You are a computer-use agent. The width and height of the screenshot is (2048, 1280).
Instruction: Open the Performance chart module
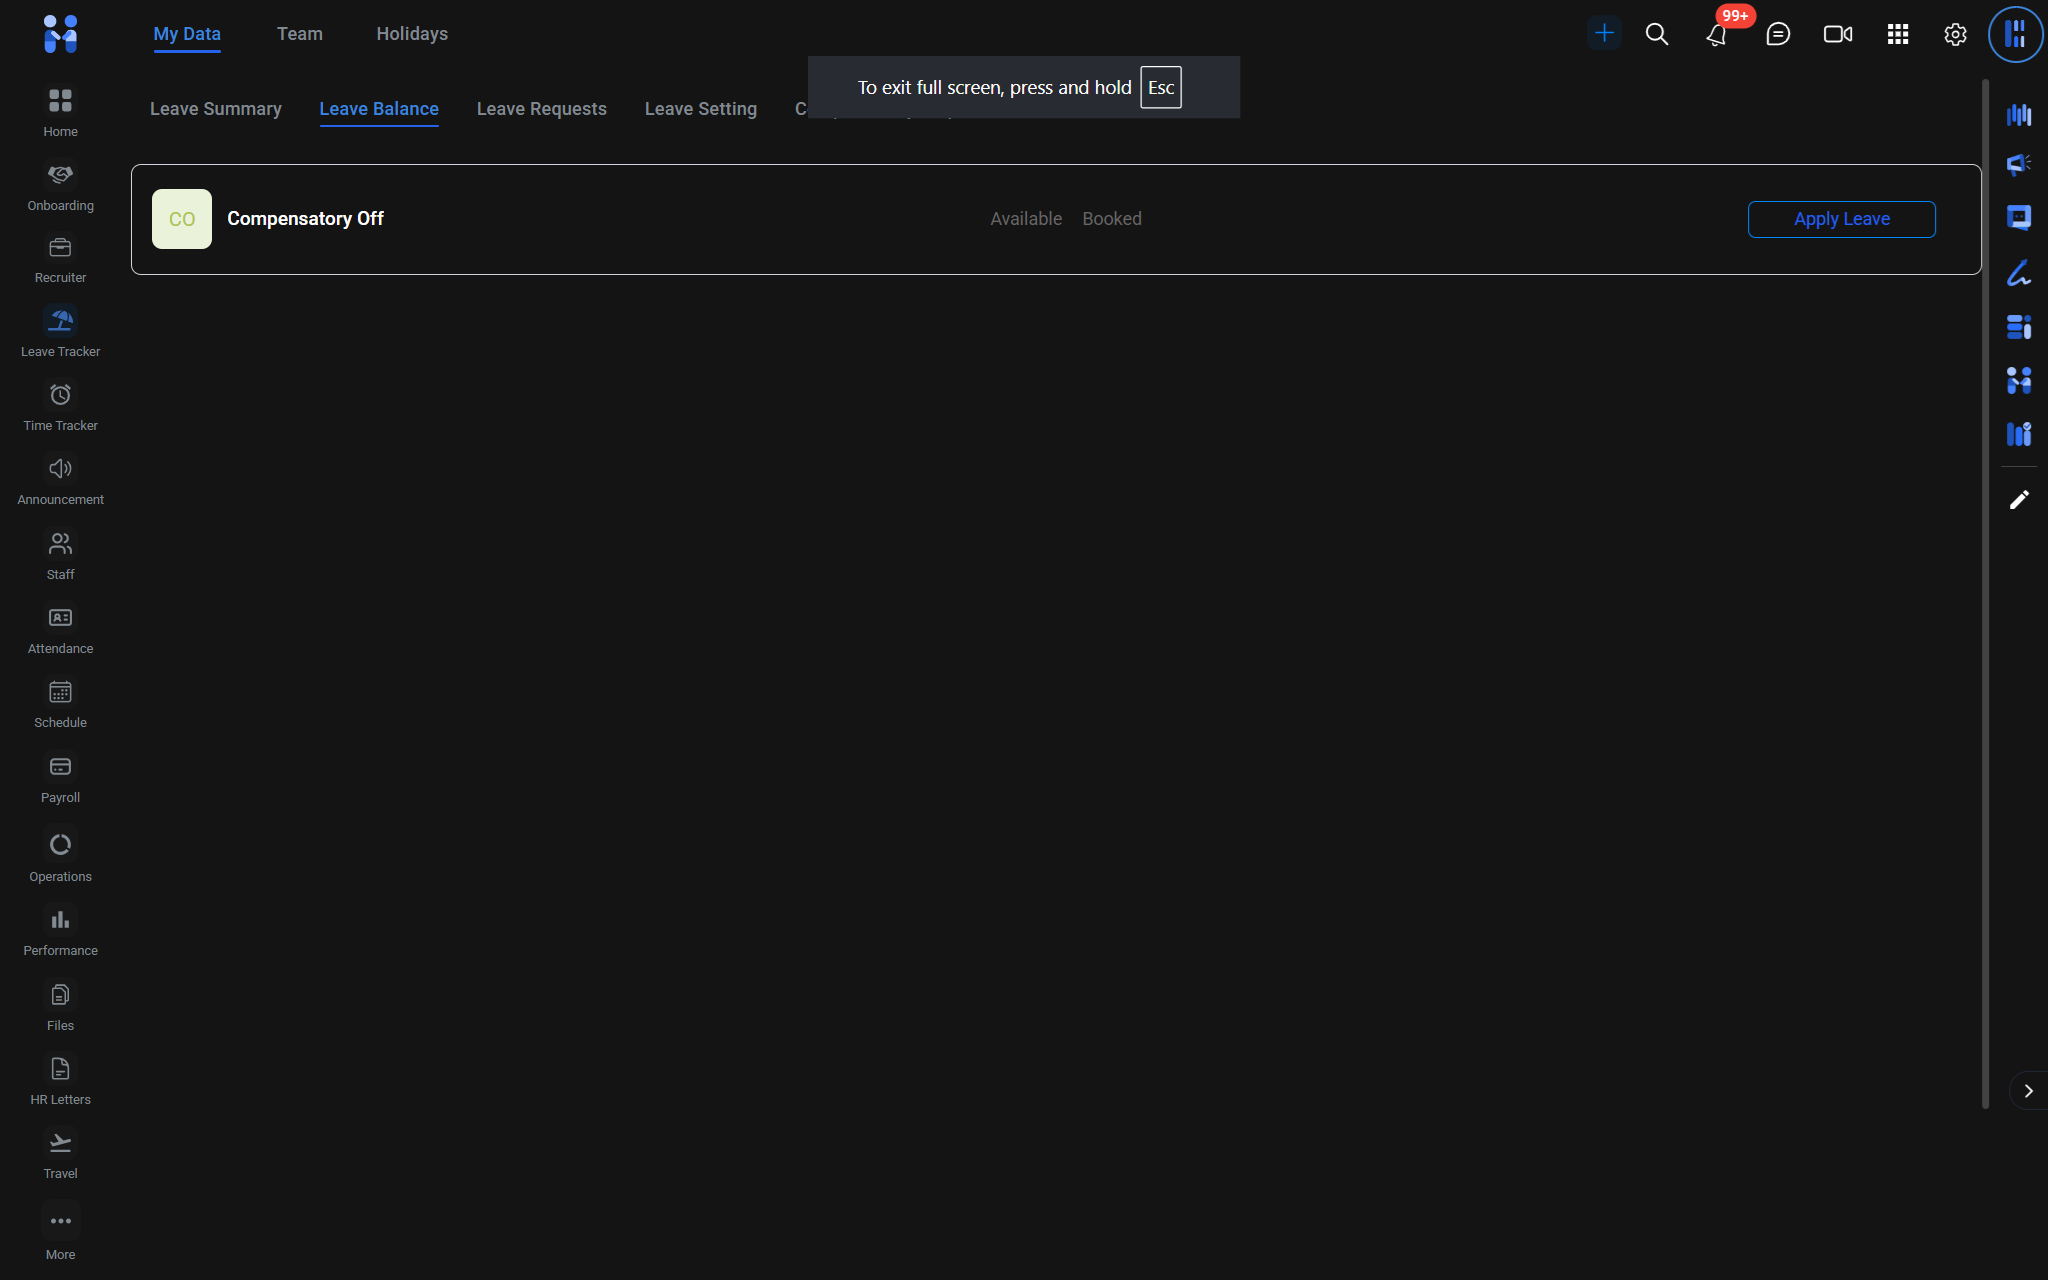tap(60, 930)
